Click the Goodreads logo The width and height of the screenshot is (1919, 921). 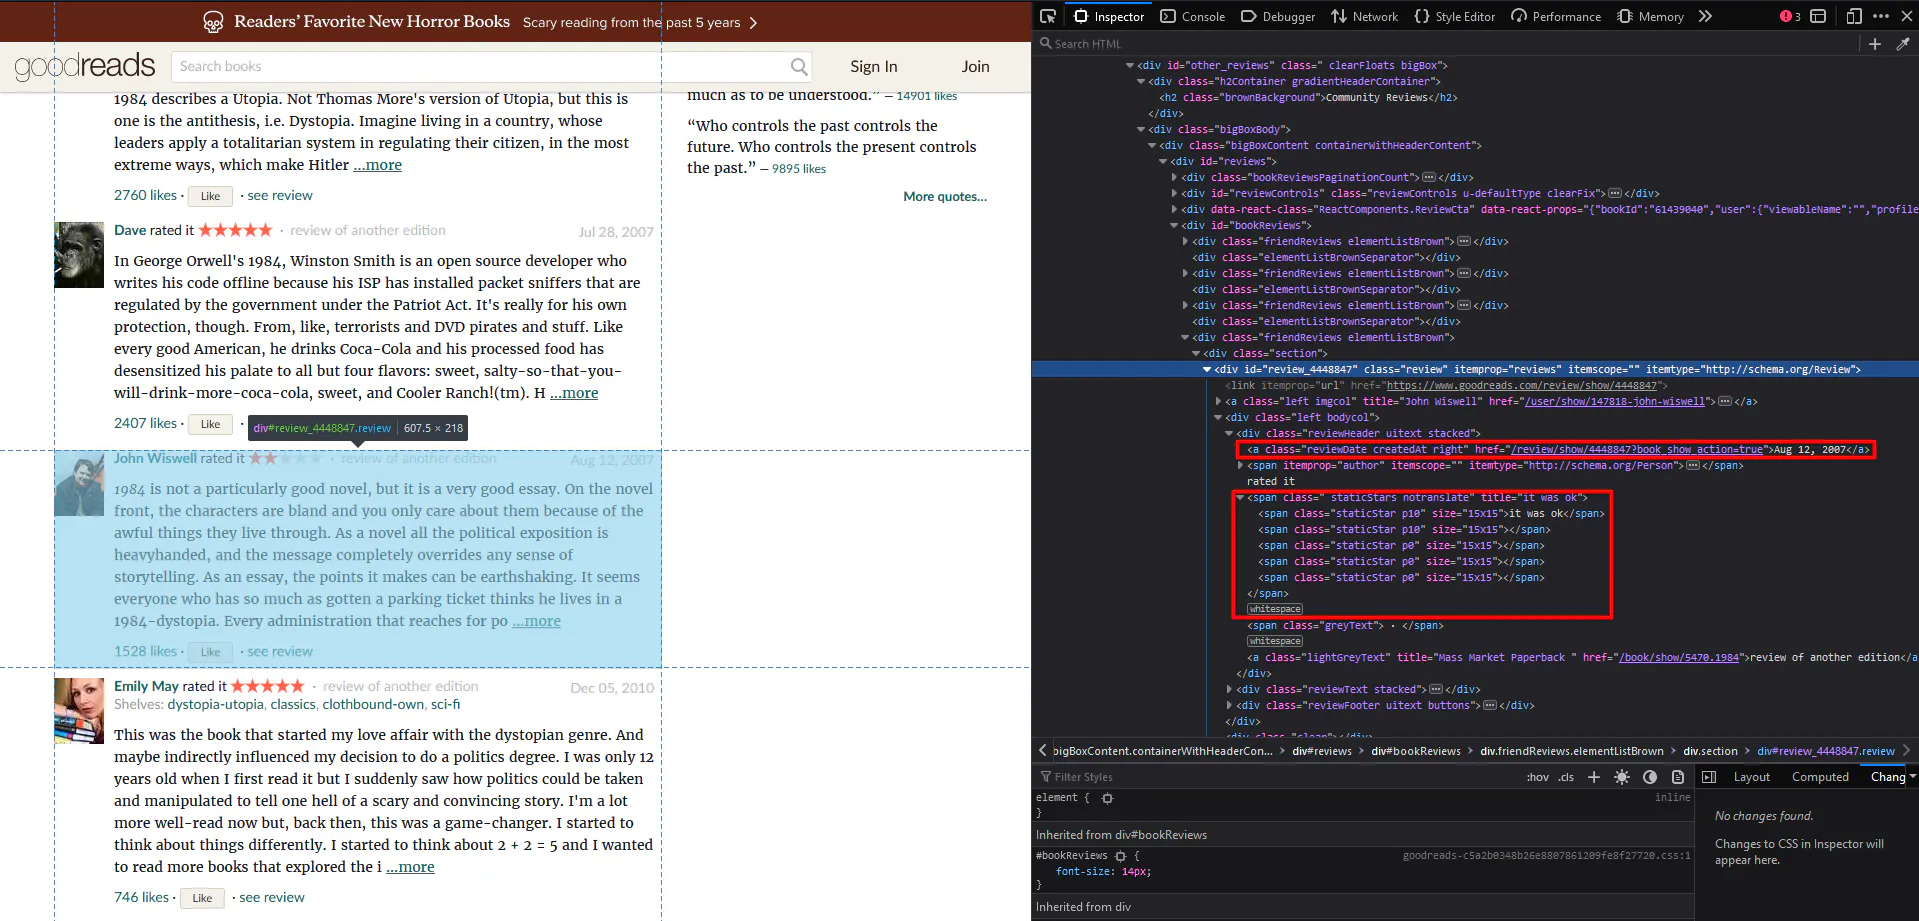(x=85, y=66)
